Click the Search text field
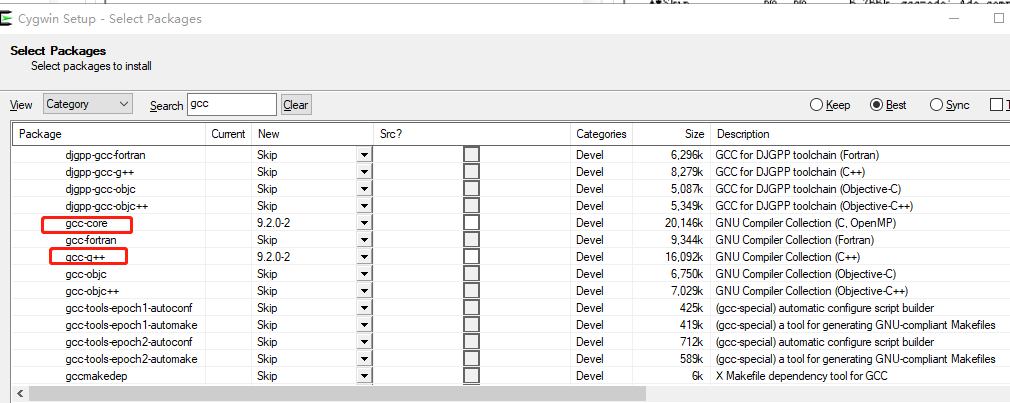The height and width of the screenshot is (403, 1010). (x=231, y=104)
